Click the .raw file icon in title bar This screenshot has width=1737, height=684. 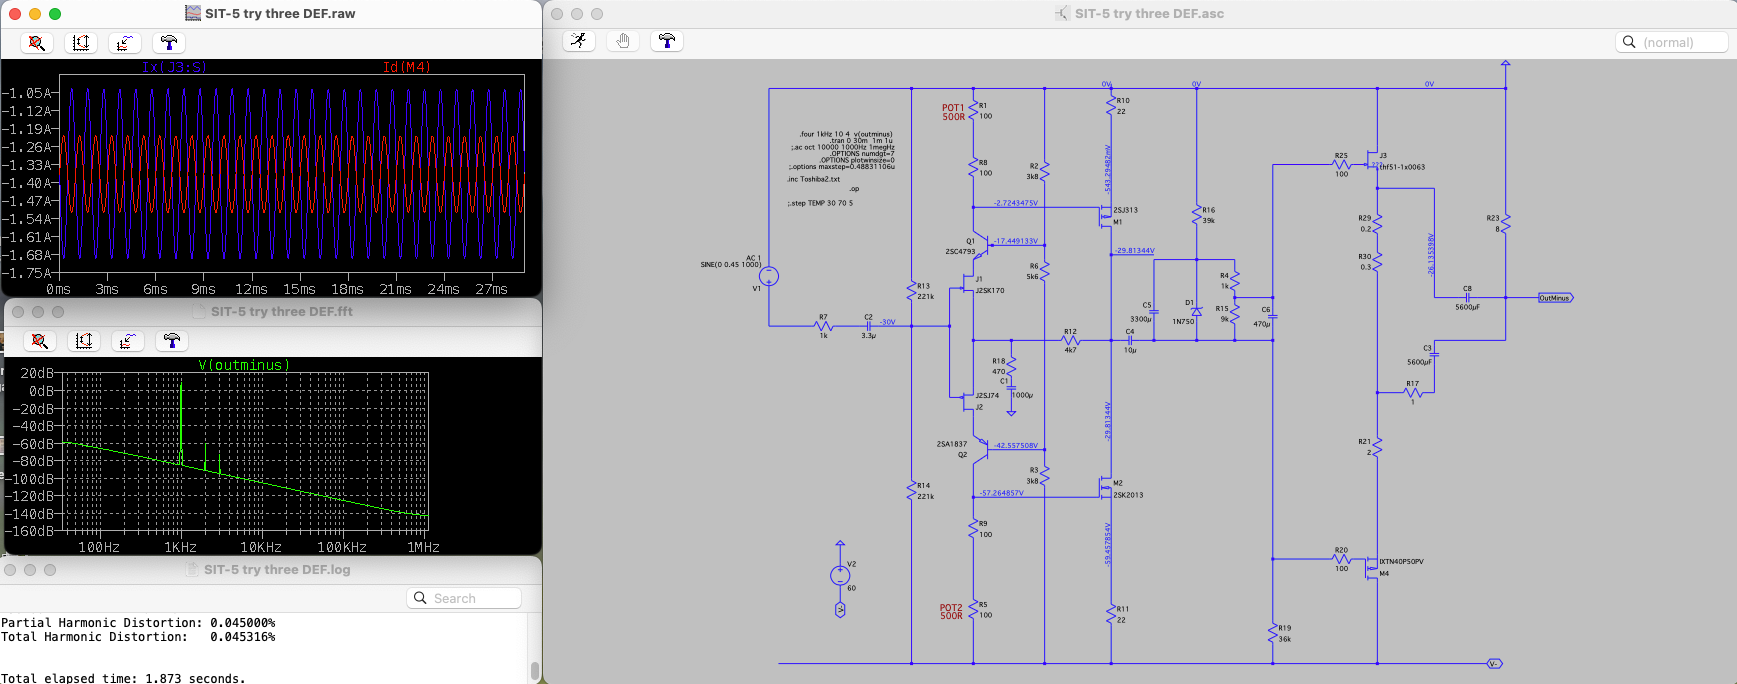pos(193,13)
